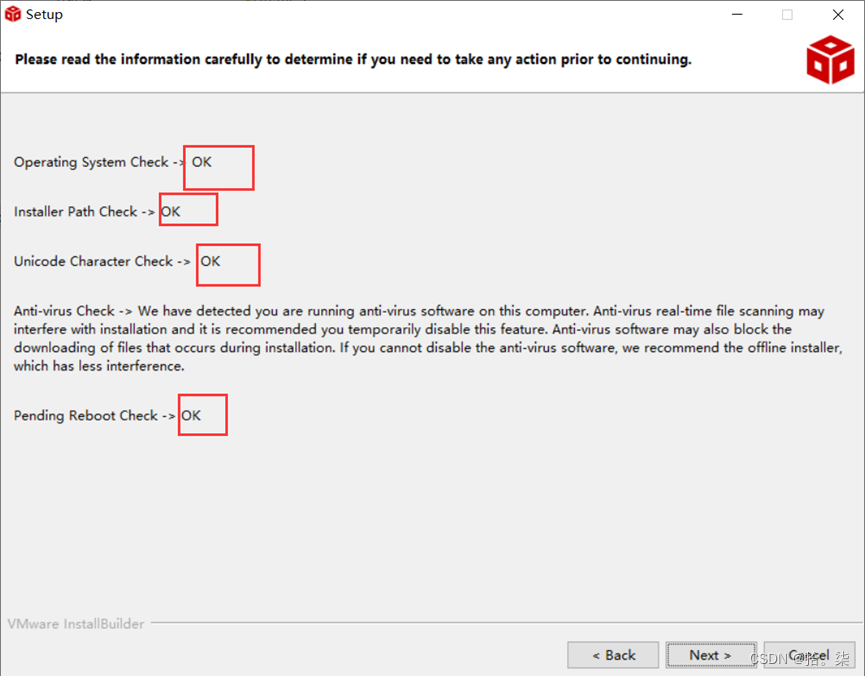The width and height of the screenshot is (865, 676).
Task: Cancel the setup wizard
Action: coord(809,655)
